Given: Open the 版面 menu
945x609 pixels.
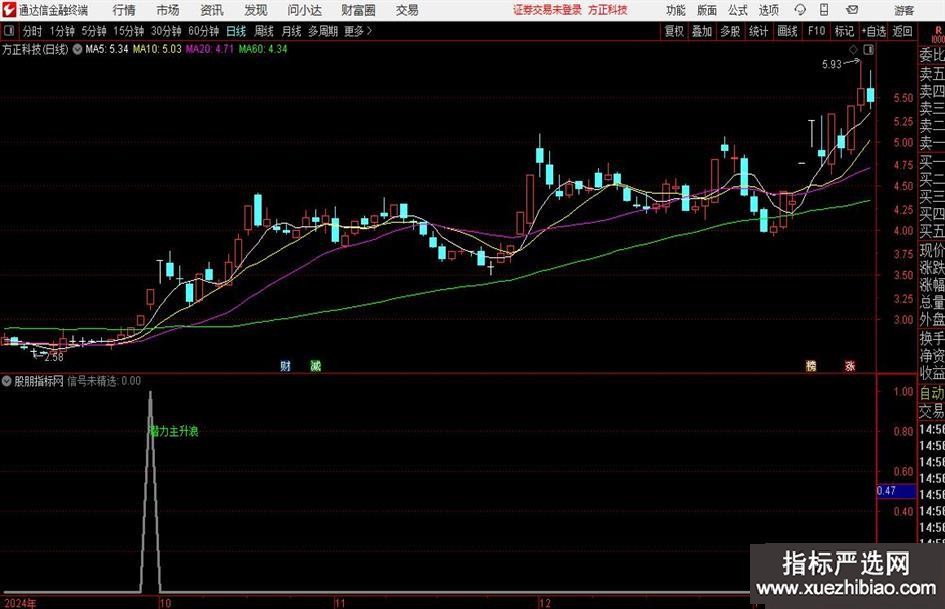Looking at the screenshot, I should pyautogui.click(x=706, y=10).
